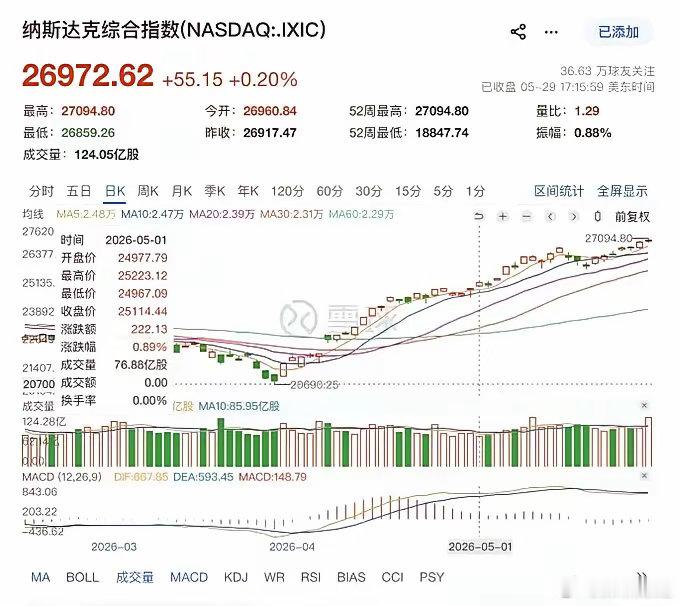This screenshot has width=680, height=606.
Task: Click the MA20:2.39万 legend label
Action: click(x=222, y=214)
